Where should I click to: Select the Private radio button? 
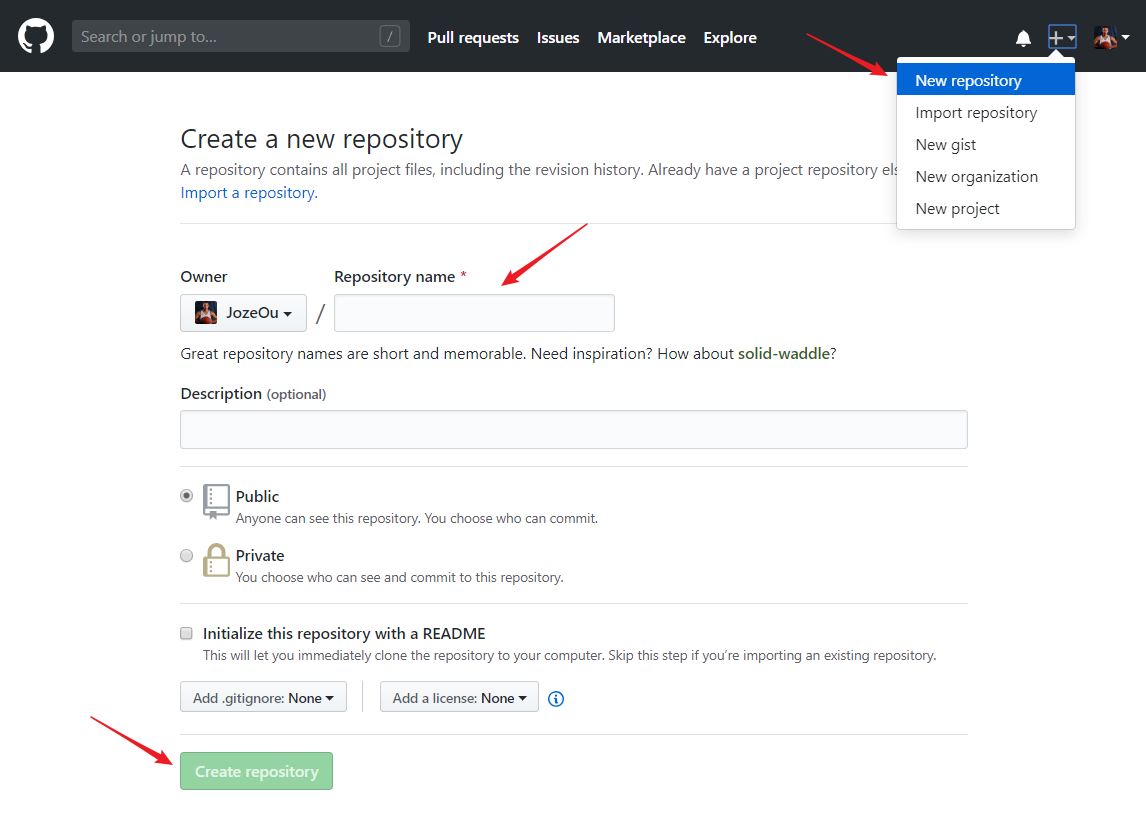pos(186,555)
